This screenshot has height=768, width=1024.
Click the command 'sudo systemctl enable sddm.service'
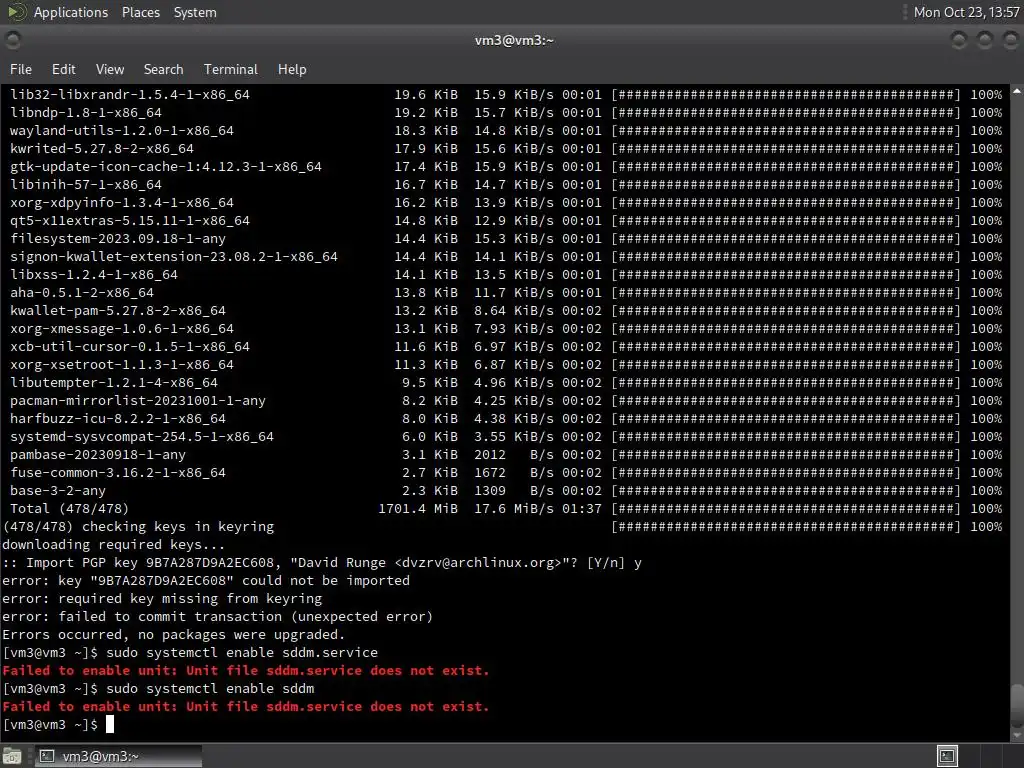(x=242, y=652)
